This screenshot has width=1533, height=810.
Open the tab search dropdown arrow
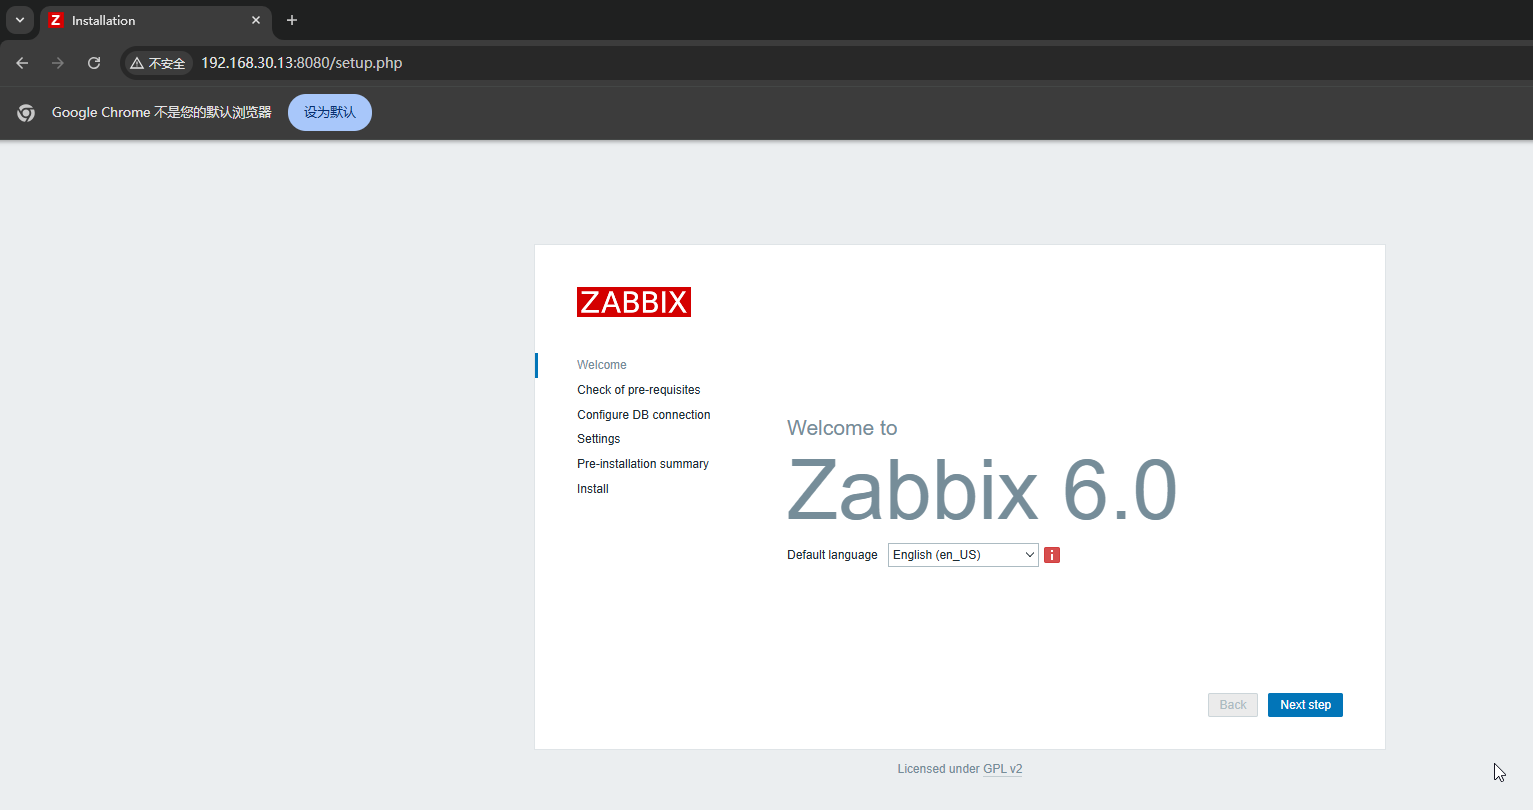coord(20,20)
